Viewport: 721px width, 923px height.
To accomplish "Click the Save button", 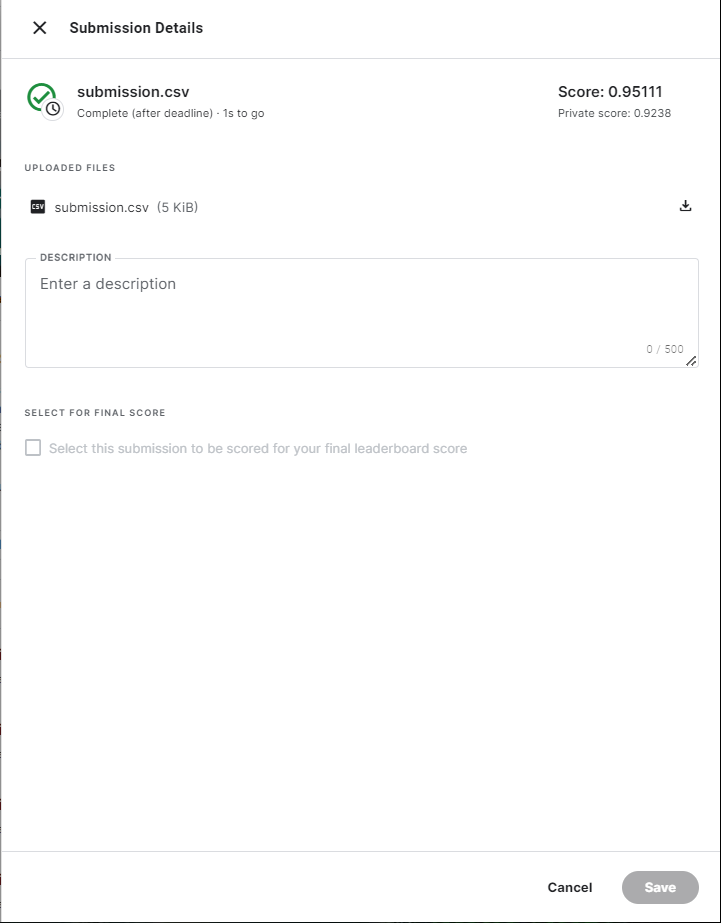I will click(x=660, y=887).
